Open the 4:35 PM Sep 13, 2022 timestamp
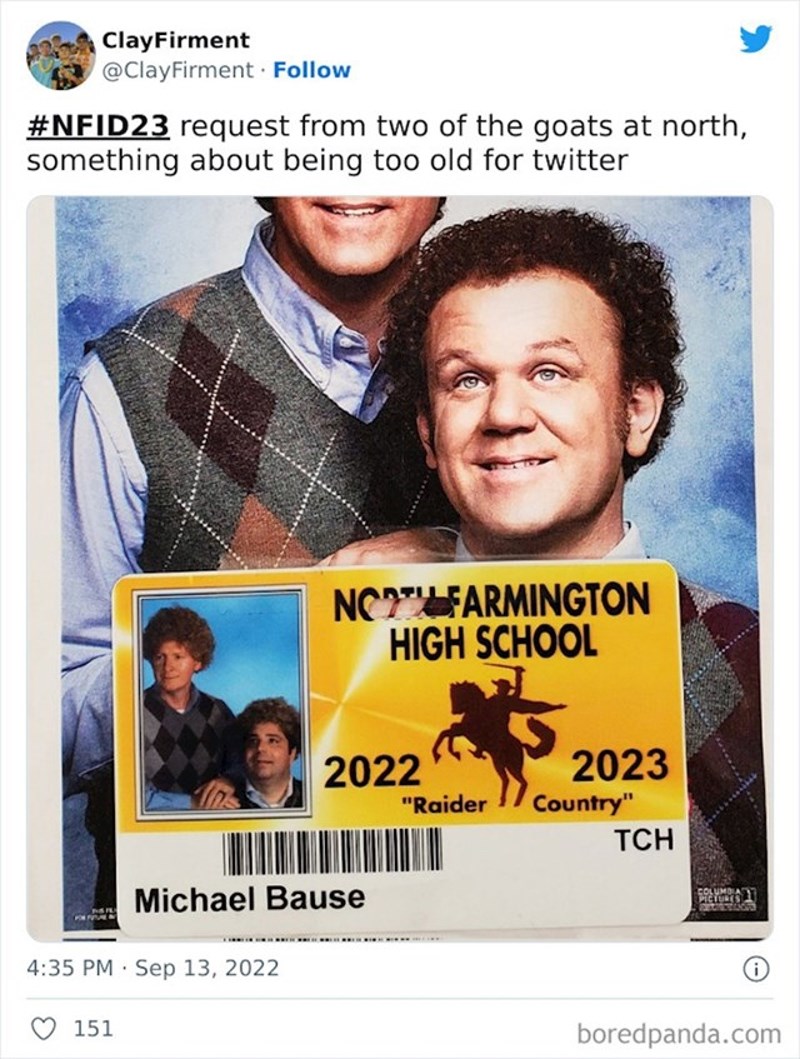Image resolution: width=800 pixels, height=1059 pixels. point(153,968)
